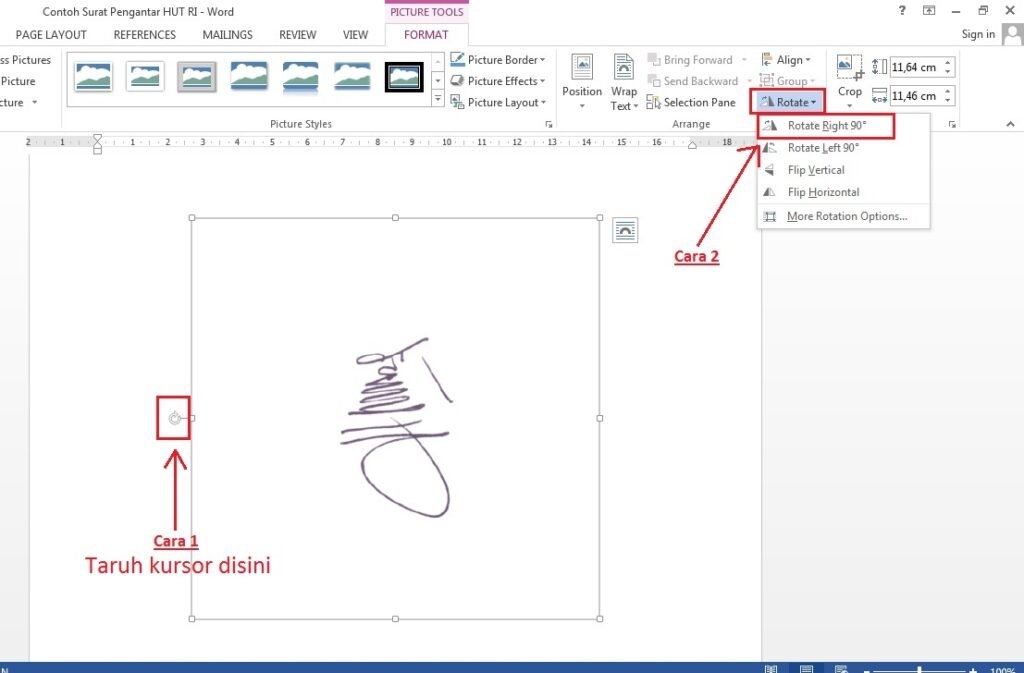The width and height of the screenshot is (1024, 673).
Task: Switch to the REFERENCES ribbon tab
Action: pos(145,35)
